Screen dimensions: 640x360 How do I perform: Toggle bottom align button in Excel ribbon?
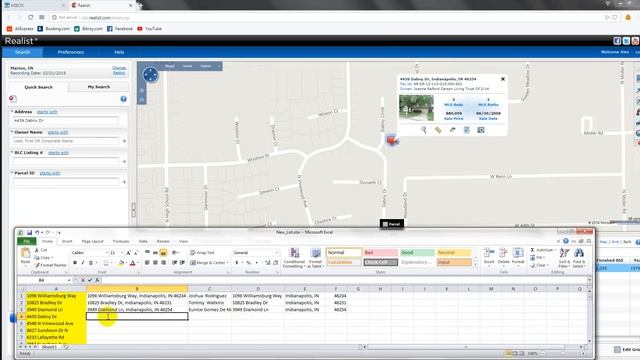pyautogui.click(x=163, y=253)
